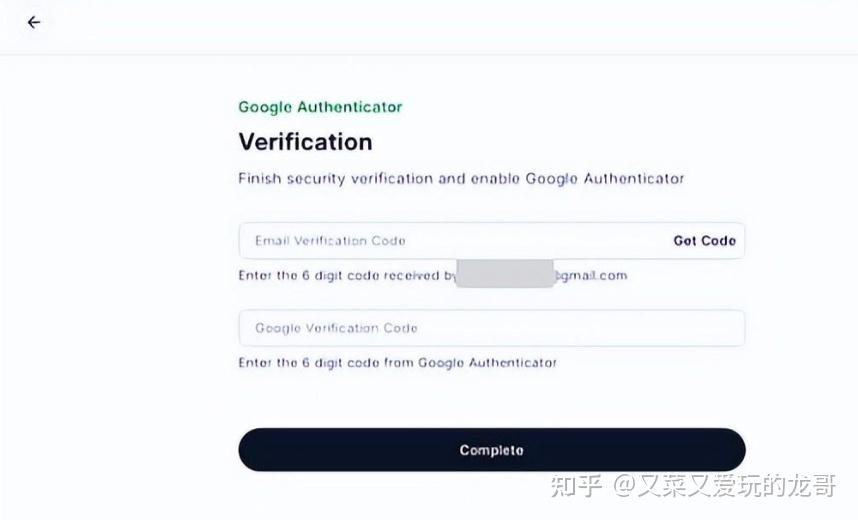
Task: Focus the Email Verification Code input field
Action: 450,241
